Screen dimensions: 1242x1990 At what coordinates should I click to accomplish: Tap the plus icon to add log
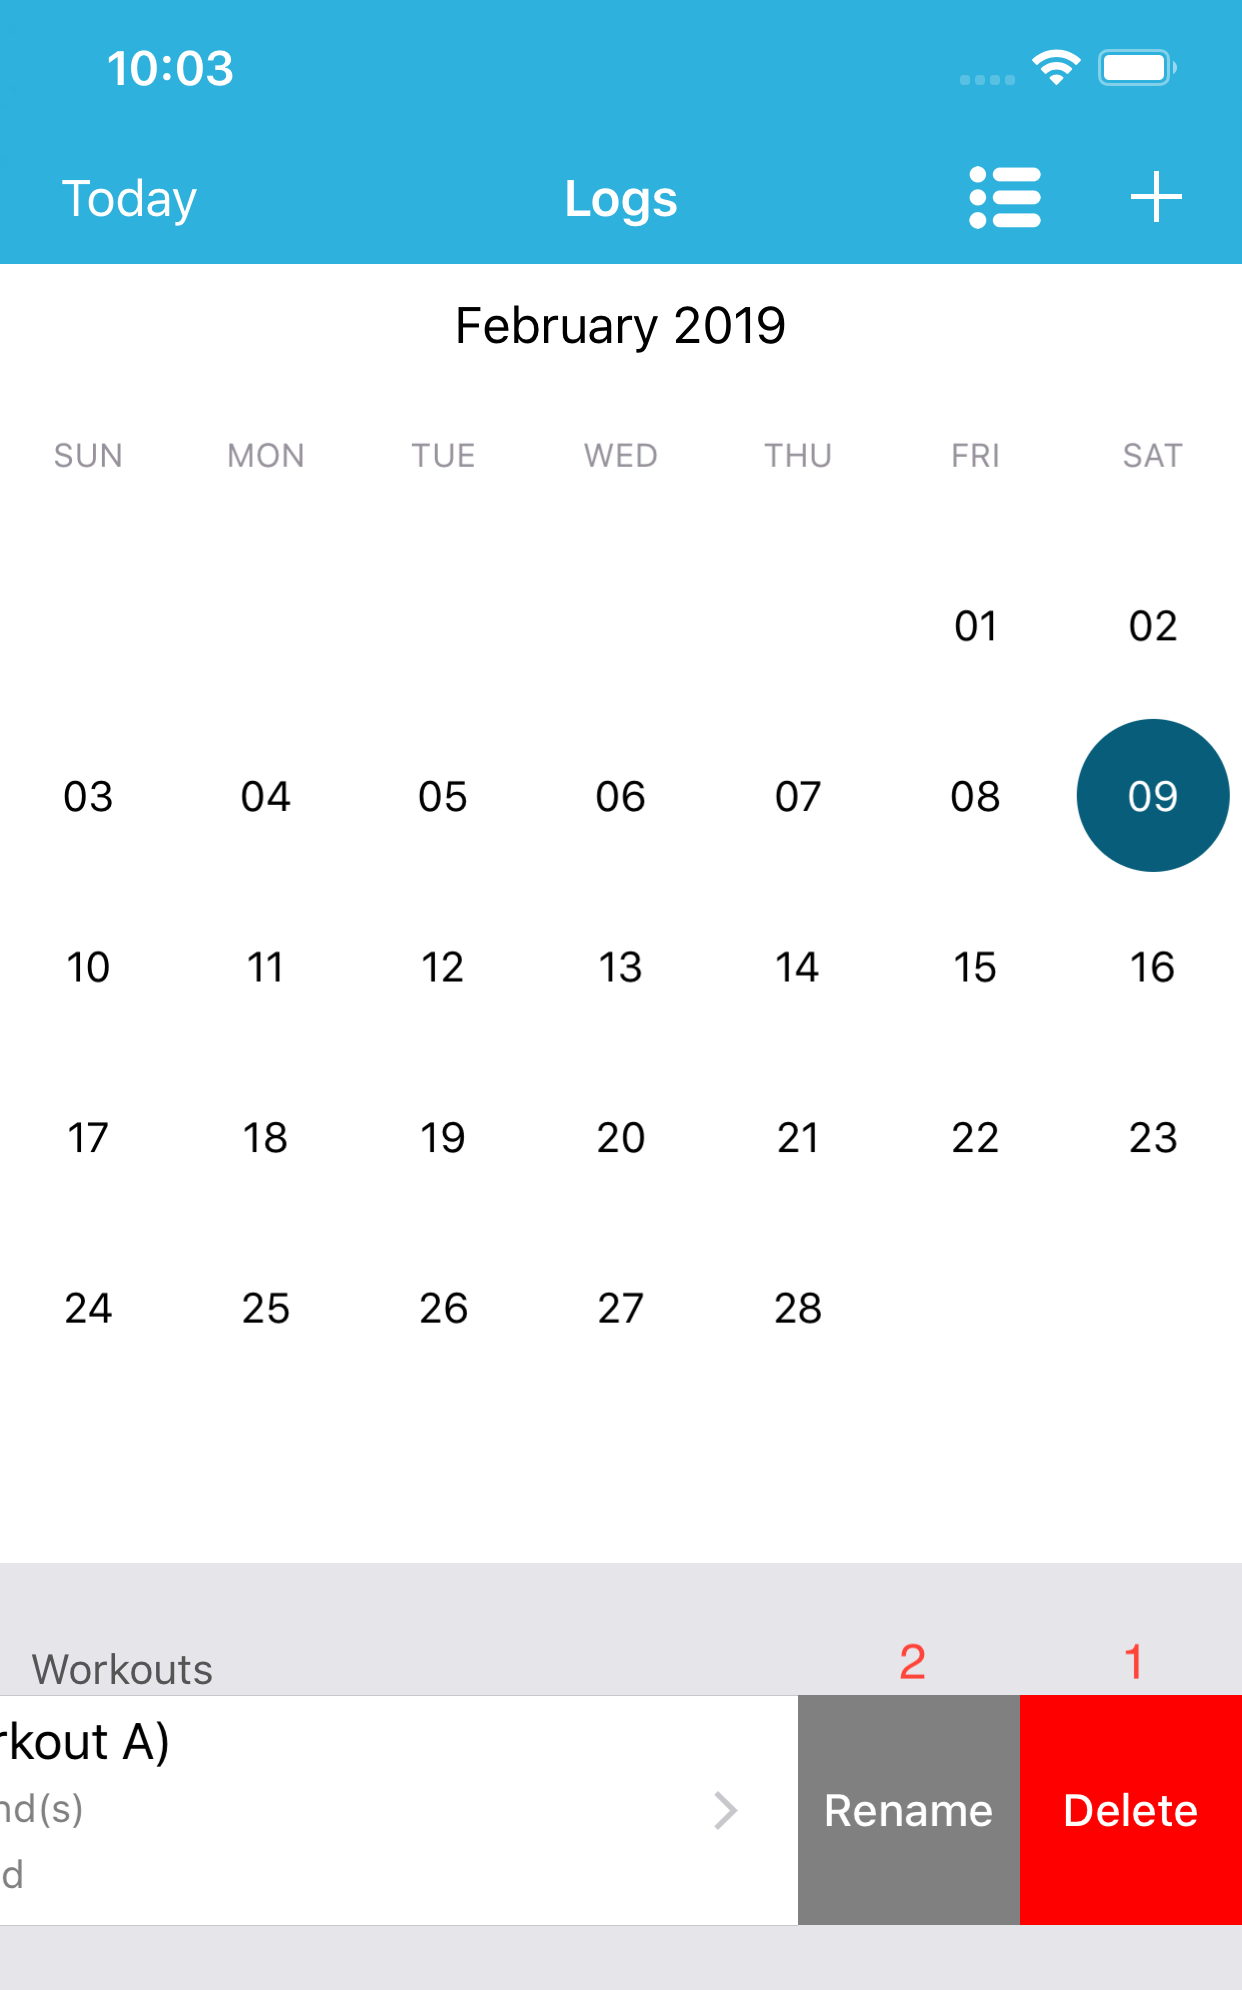[1156, 197]
